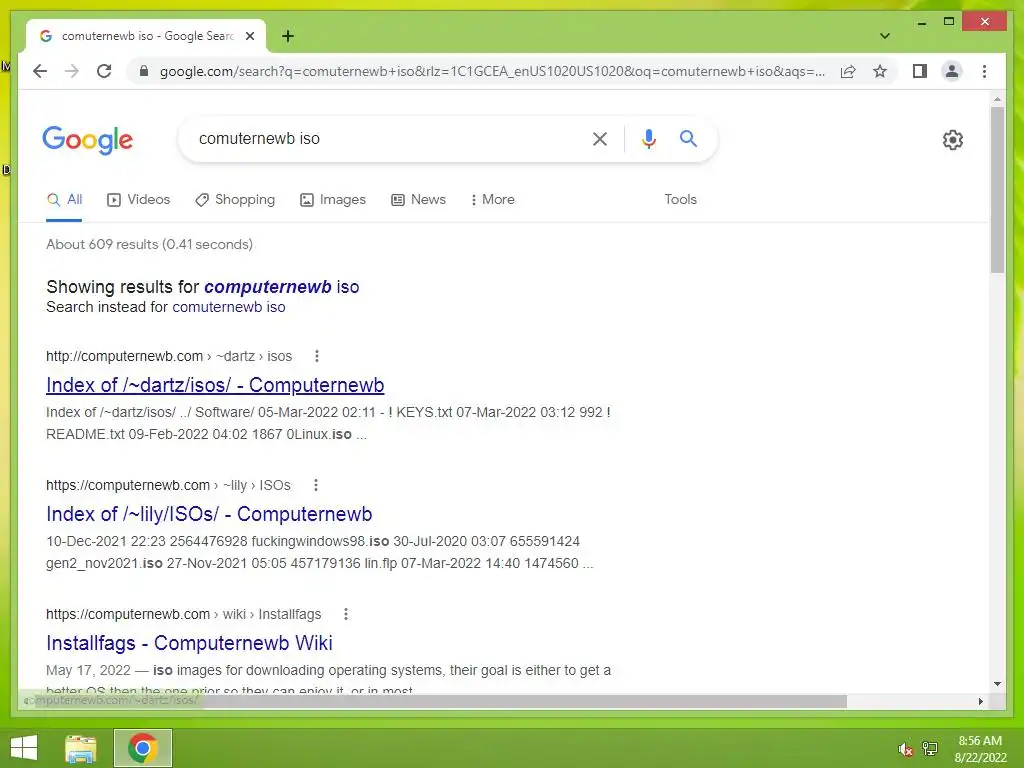Open a new tab

point(287,36)
